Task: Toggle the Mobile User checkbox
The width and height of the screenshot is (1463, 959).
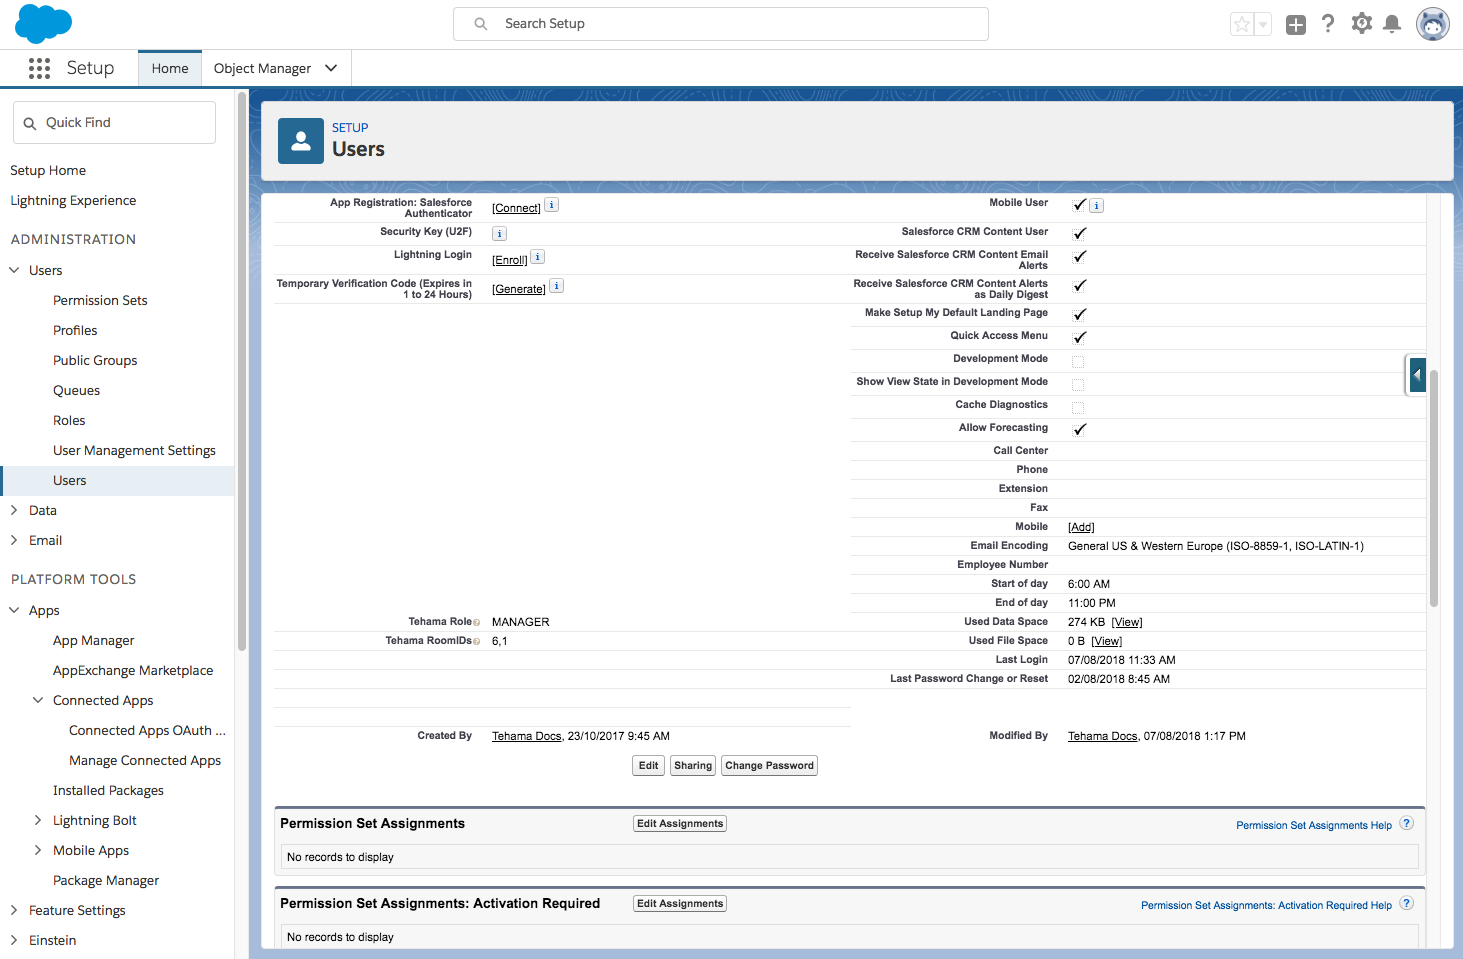Action: 1079,205
